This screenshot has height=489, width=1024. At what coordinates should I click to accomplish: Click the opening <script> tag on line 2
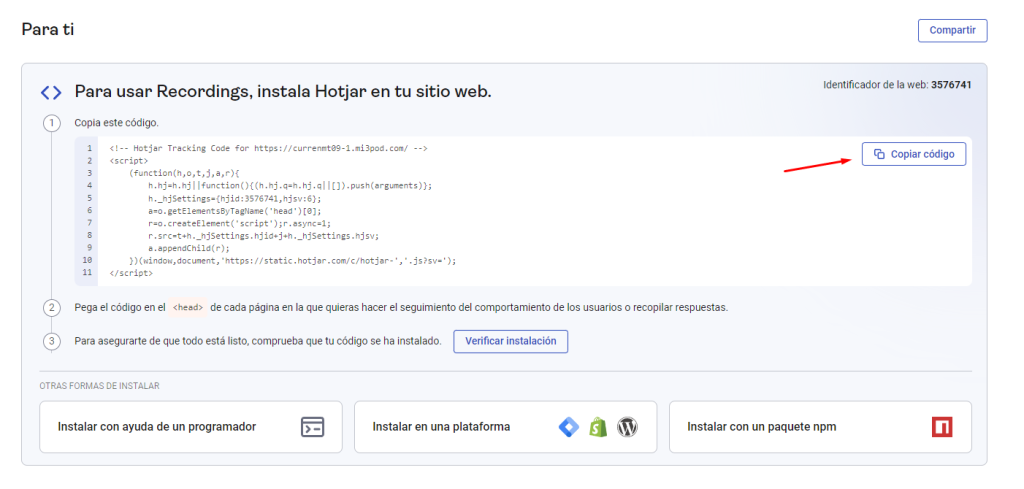129,161
